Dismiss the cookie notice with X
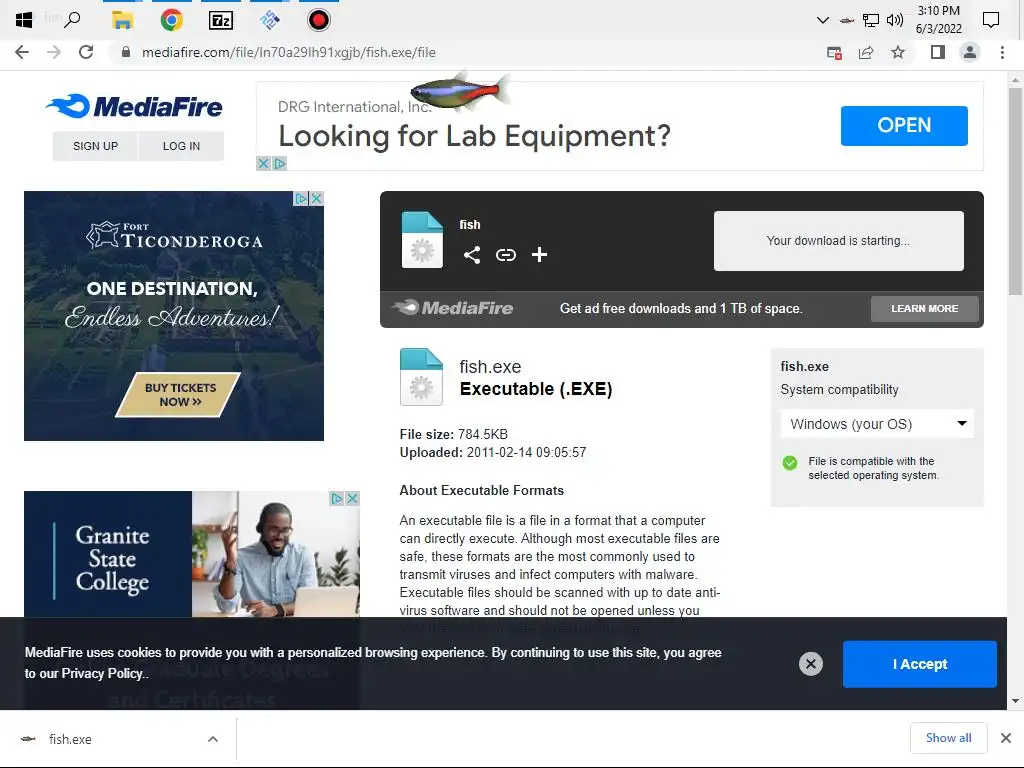The width and height of the screenshot is (1024, 768). pyautogui.click(x=810, y=664)
